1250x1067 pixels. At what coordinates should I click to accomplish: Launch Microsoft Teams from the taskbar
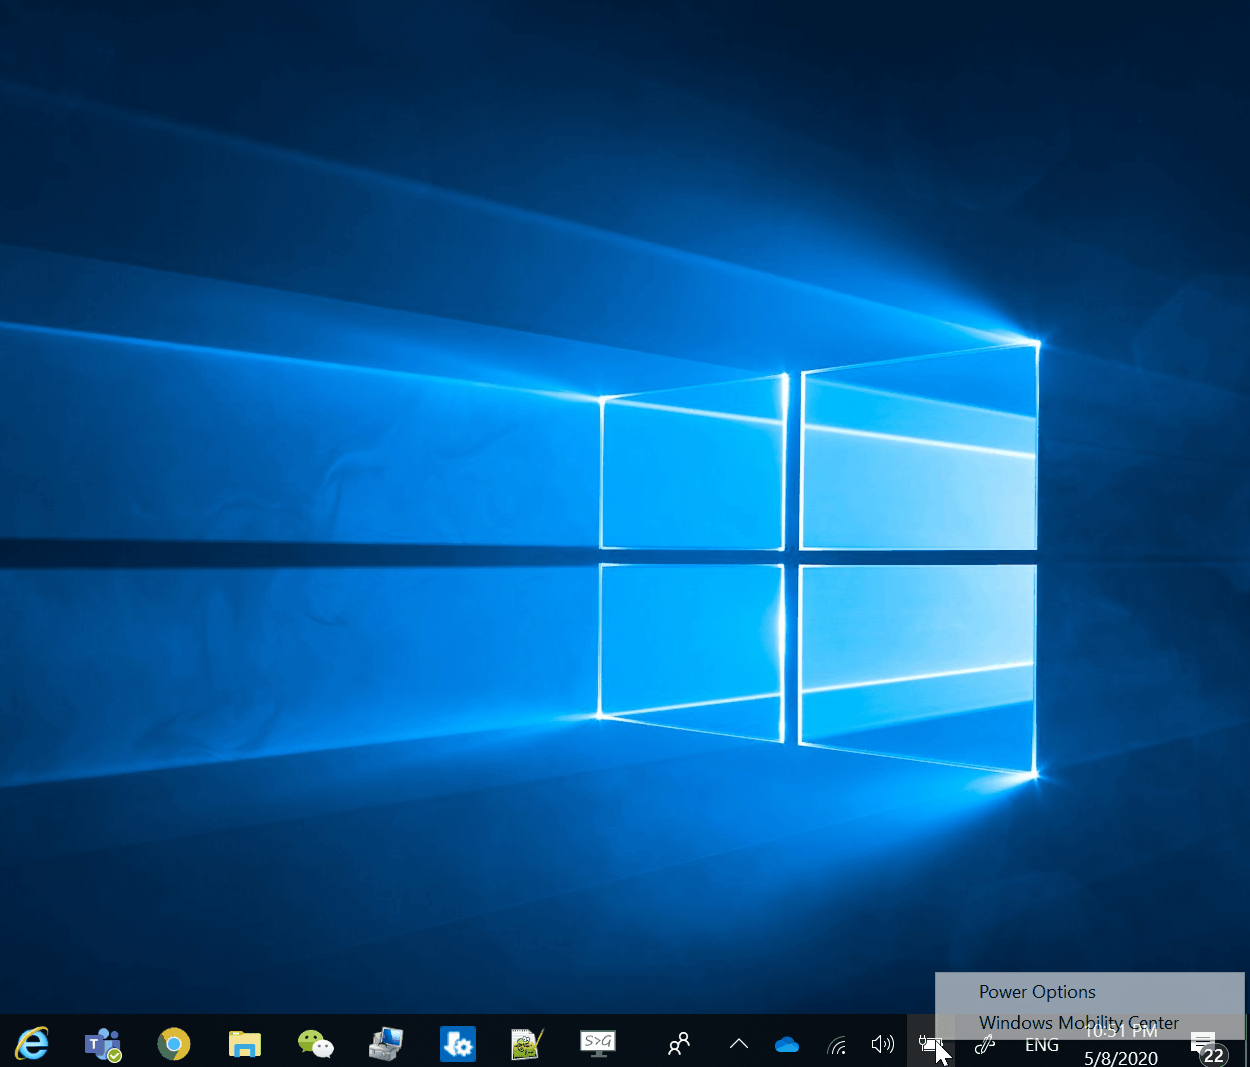click(x=102, y=1044)
